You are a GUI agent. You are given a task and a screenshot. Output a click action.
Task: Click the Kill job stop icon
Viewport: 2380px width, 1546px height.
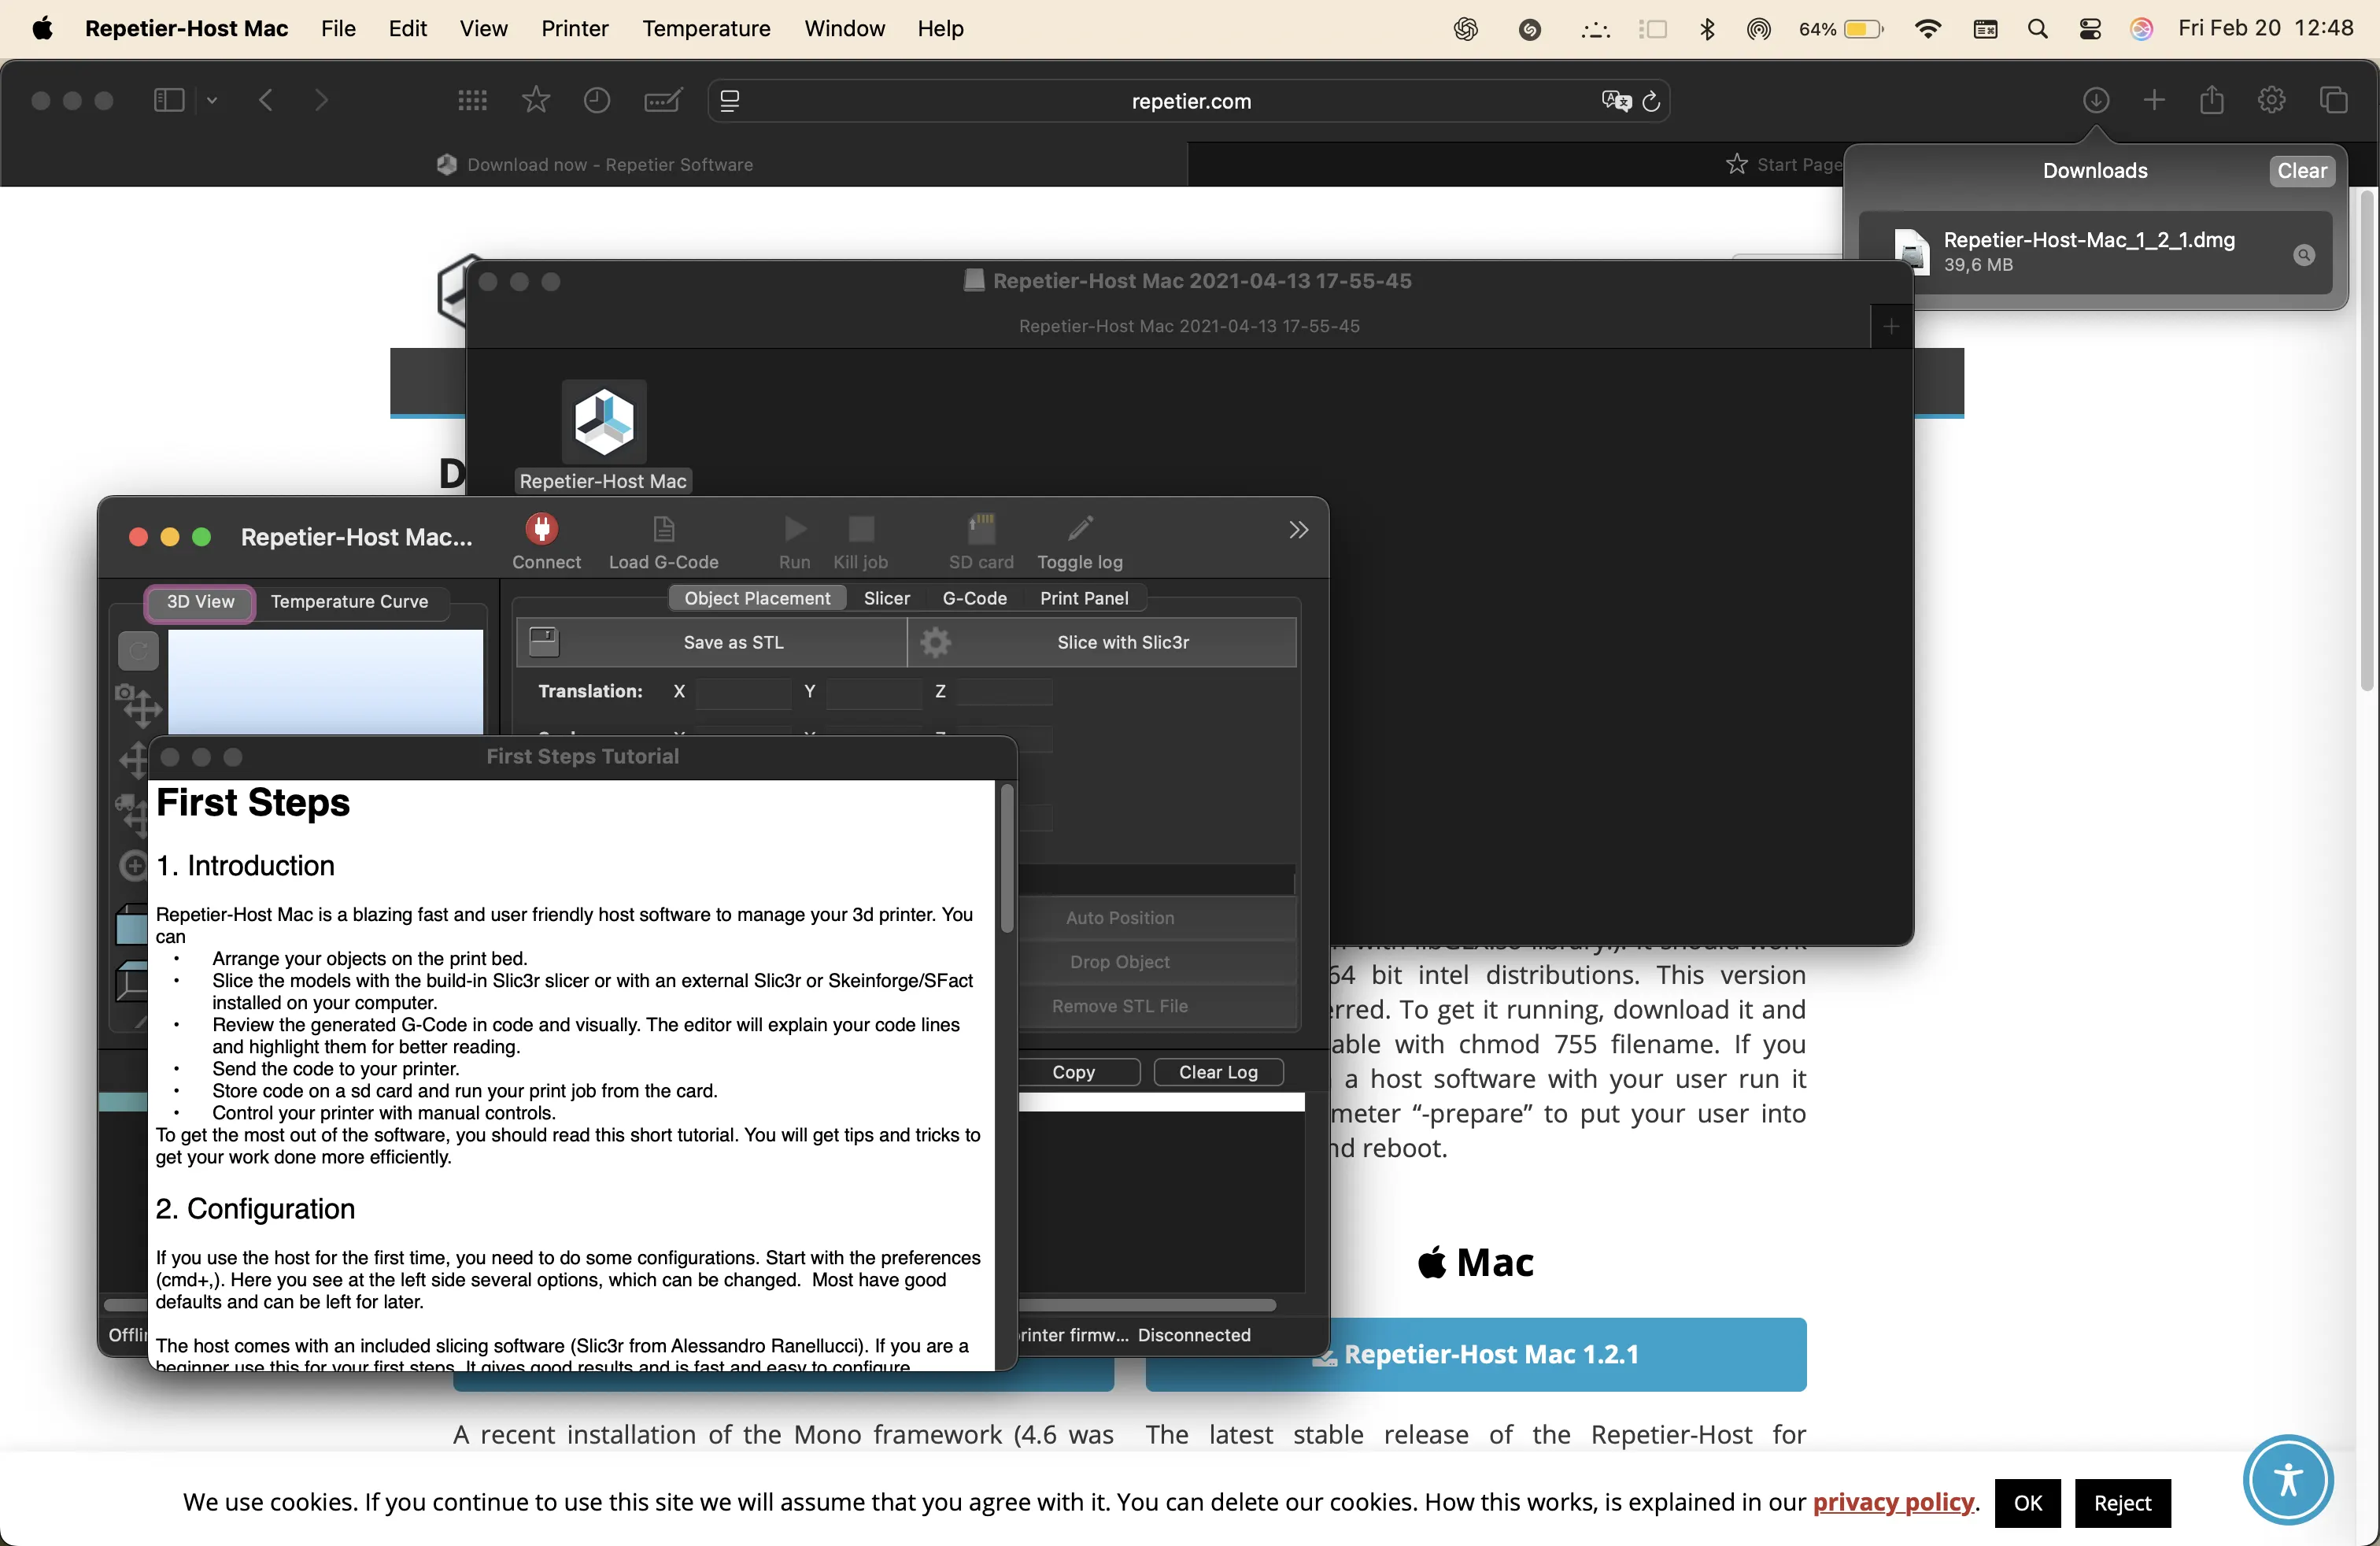coord(860,528)
